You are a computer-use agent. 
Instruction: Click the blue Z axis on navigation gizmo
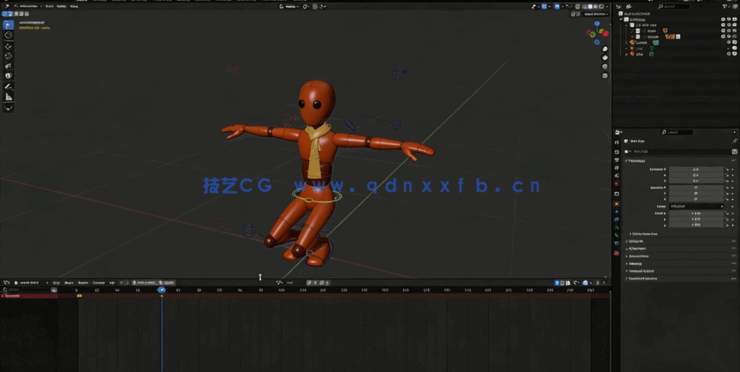click(597, 24)
